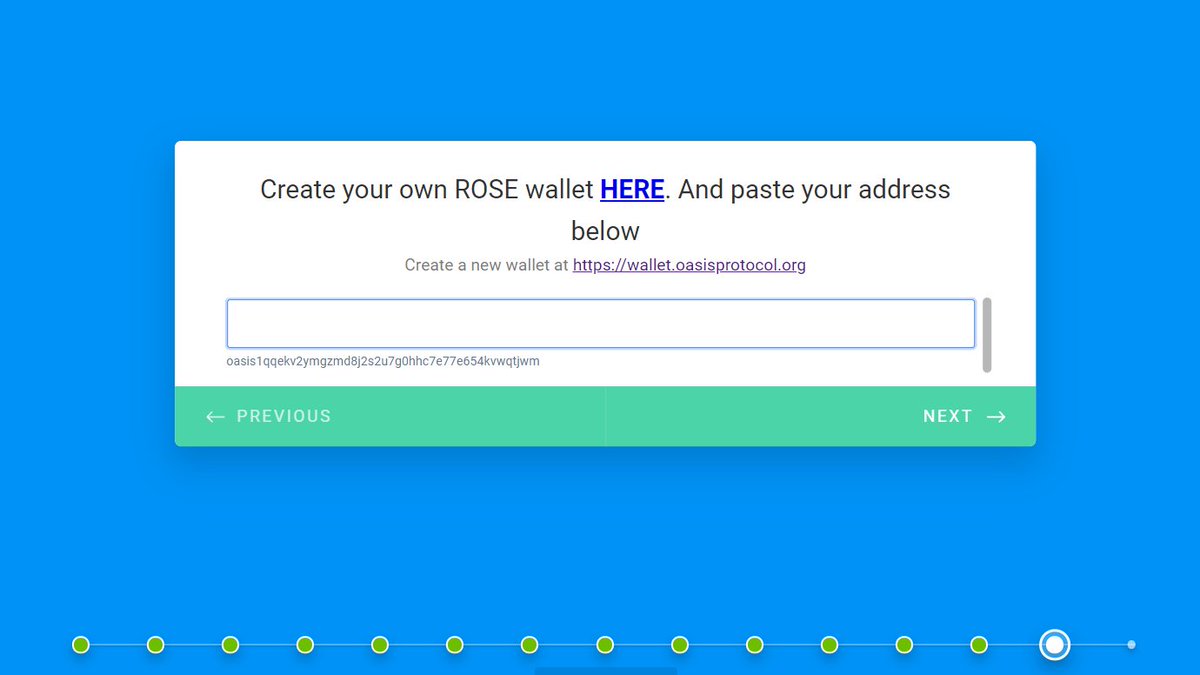Jump to the second green progress step dot
Viewport: 1200px width, 675px height.
click(x=156, y=645)
